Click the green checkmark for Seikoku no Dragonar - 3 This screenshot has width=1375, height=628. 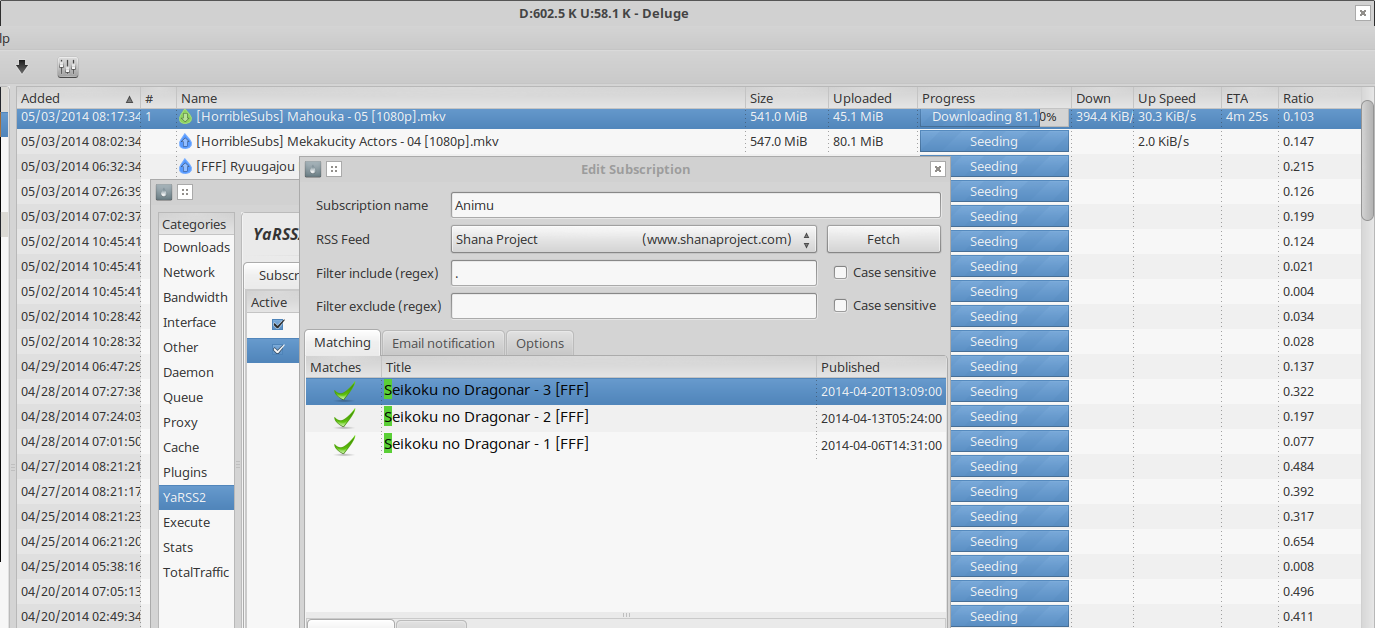coord(345,392)
